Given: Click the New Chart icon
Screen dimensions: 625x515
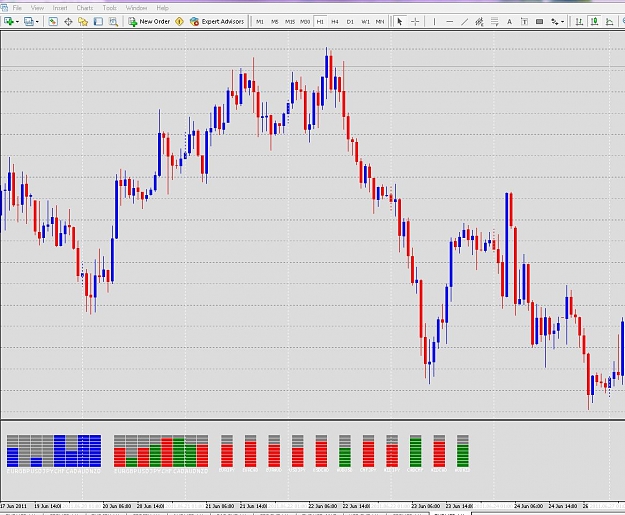Looking at the screenshot, I should click(x=8, y=22).
